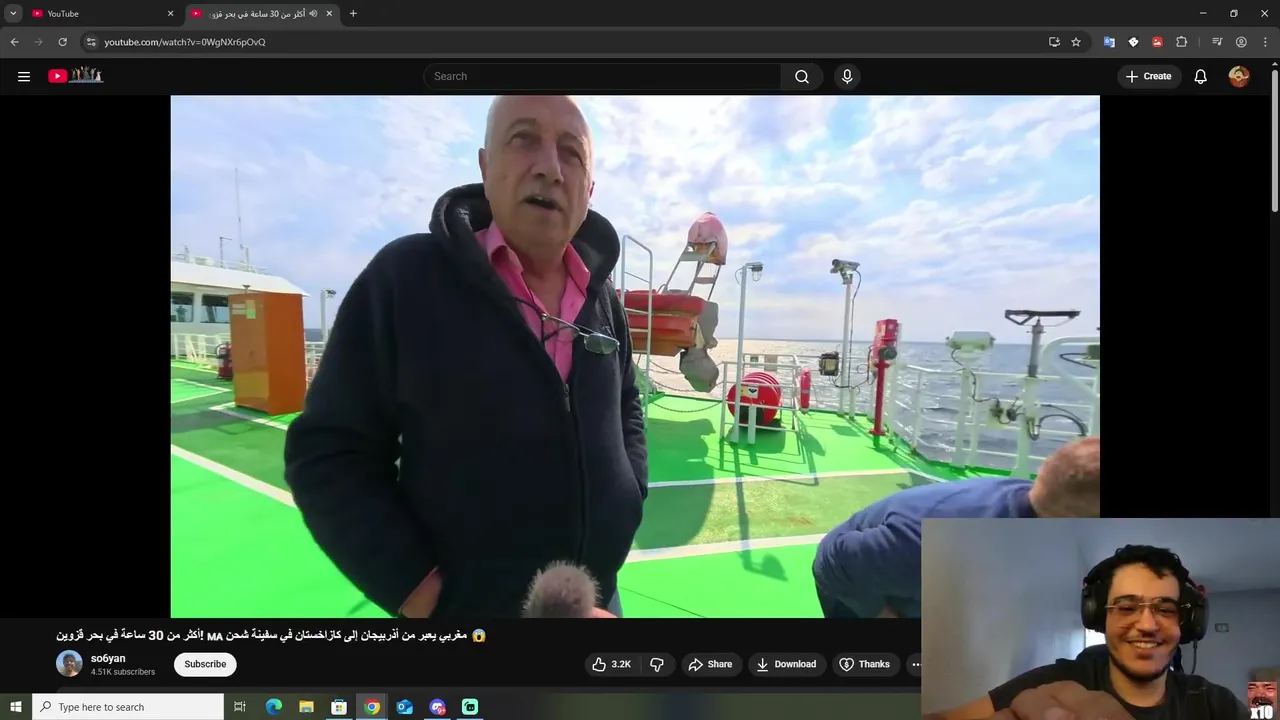
Task: Click the Share button
Action: click(x=710, y=664)
